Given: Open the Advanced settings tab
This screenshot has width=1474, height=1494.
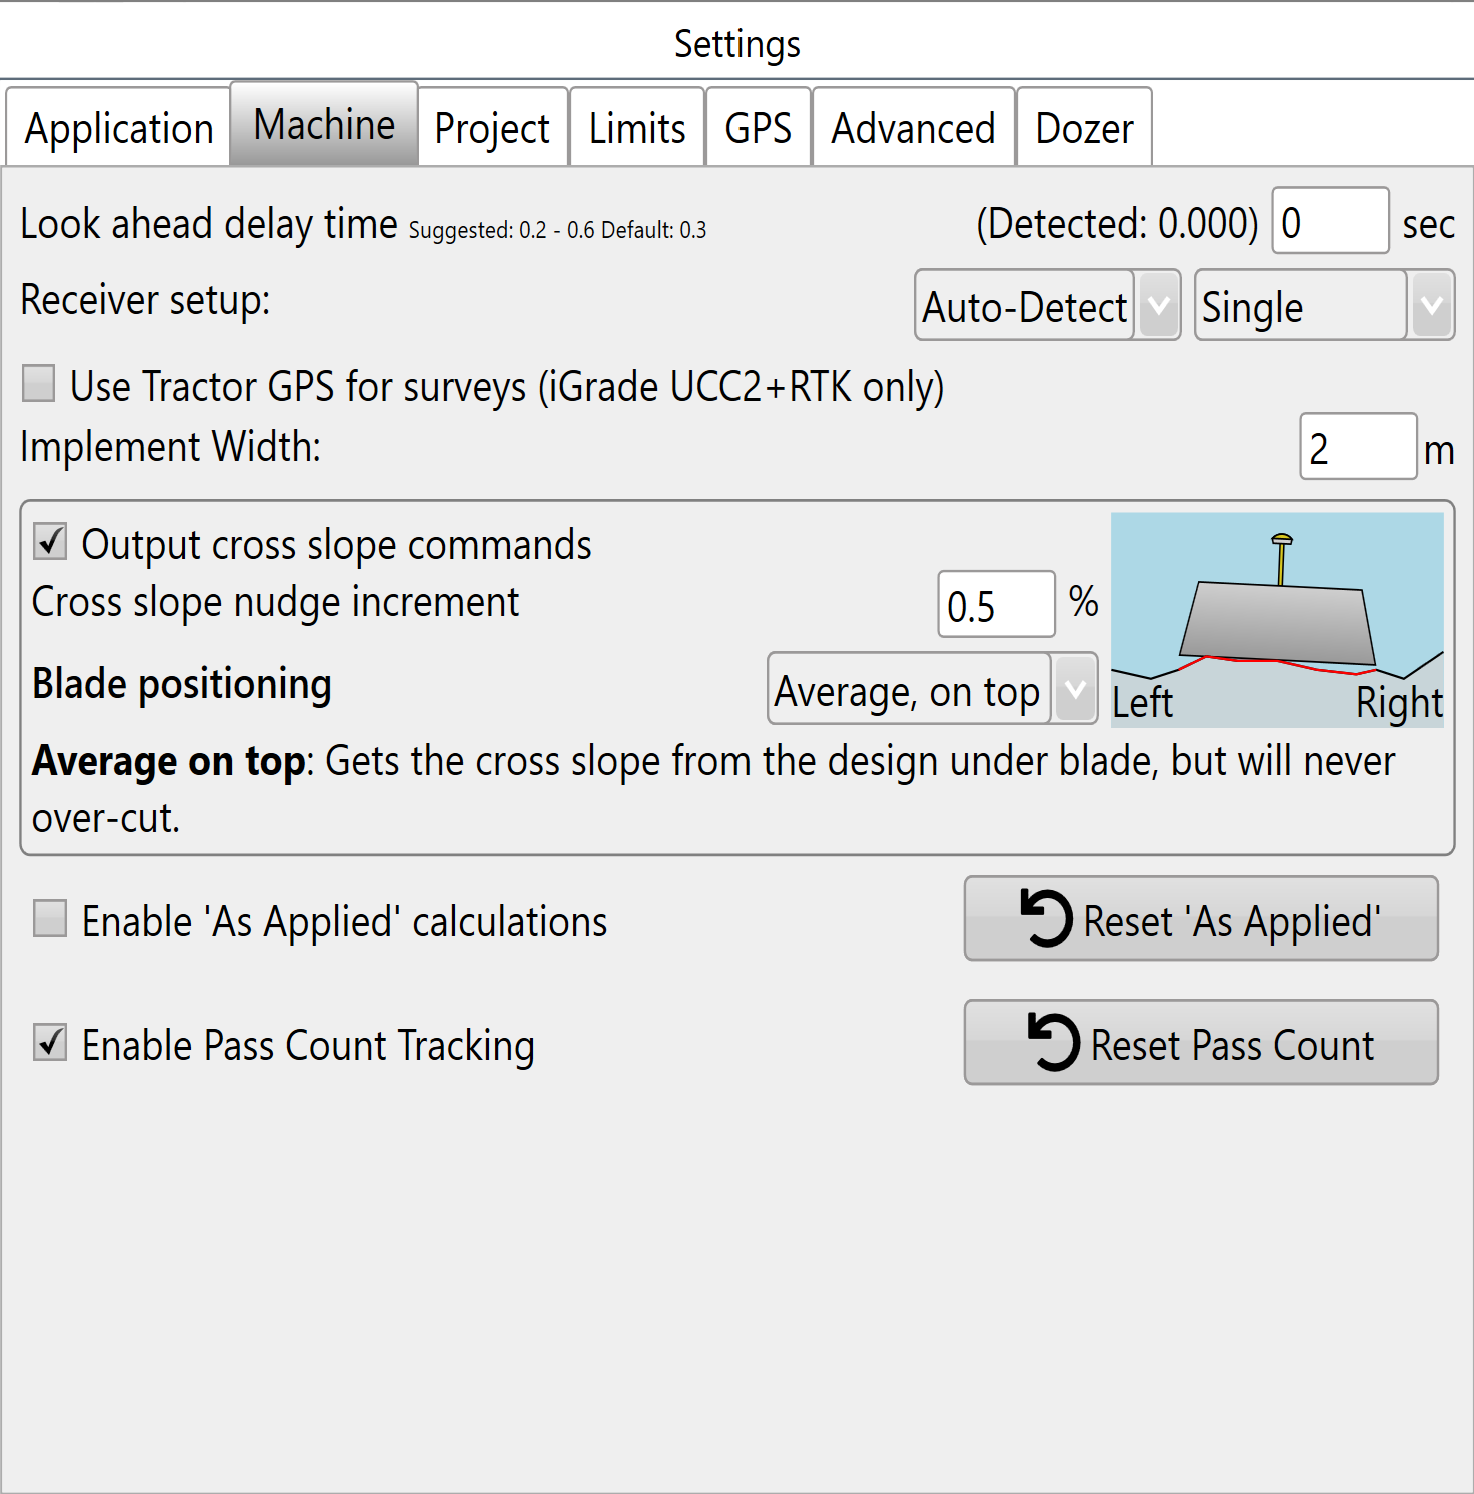Looking at the screenshot, I should click(x=914, y=127).
